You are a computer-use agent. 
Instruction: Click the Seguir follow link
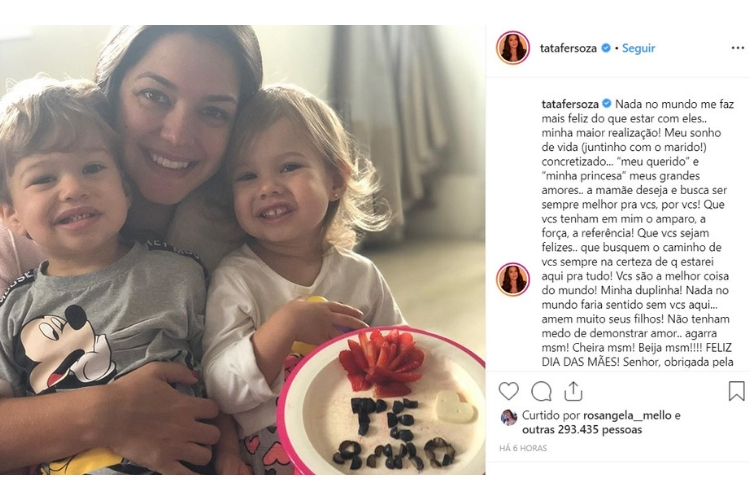[639, 48]
